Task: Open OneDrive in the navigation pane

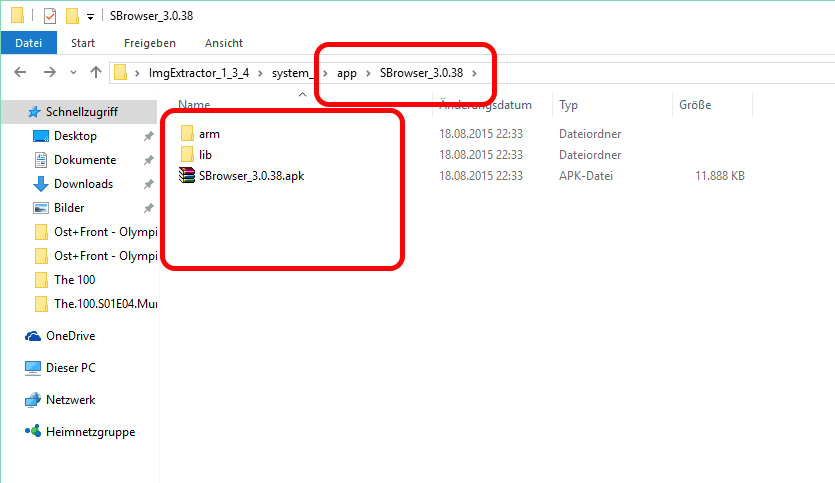Action: (70, 336)
